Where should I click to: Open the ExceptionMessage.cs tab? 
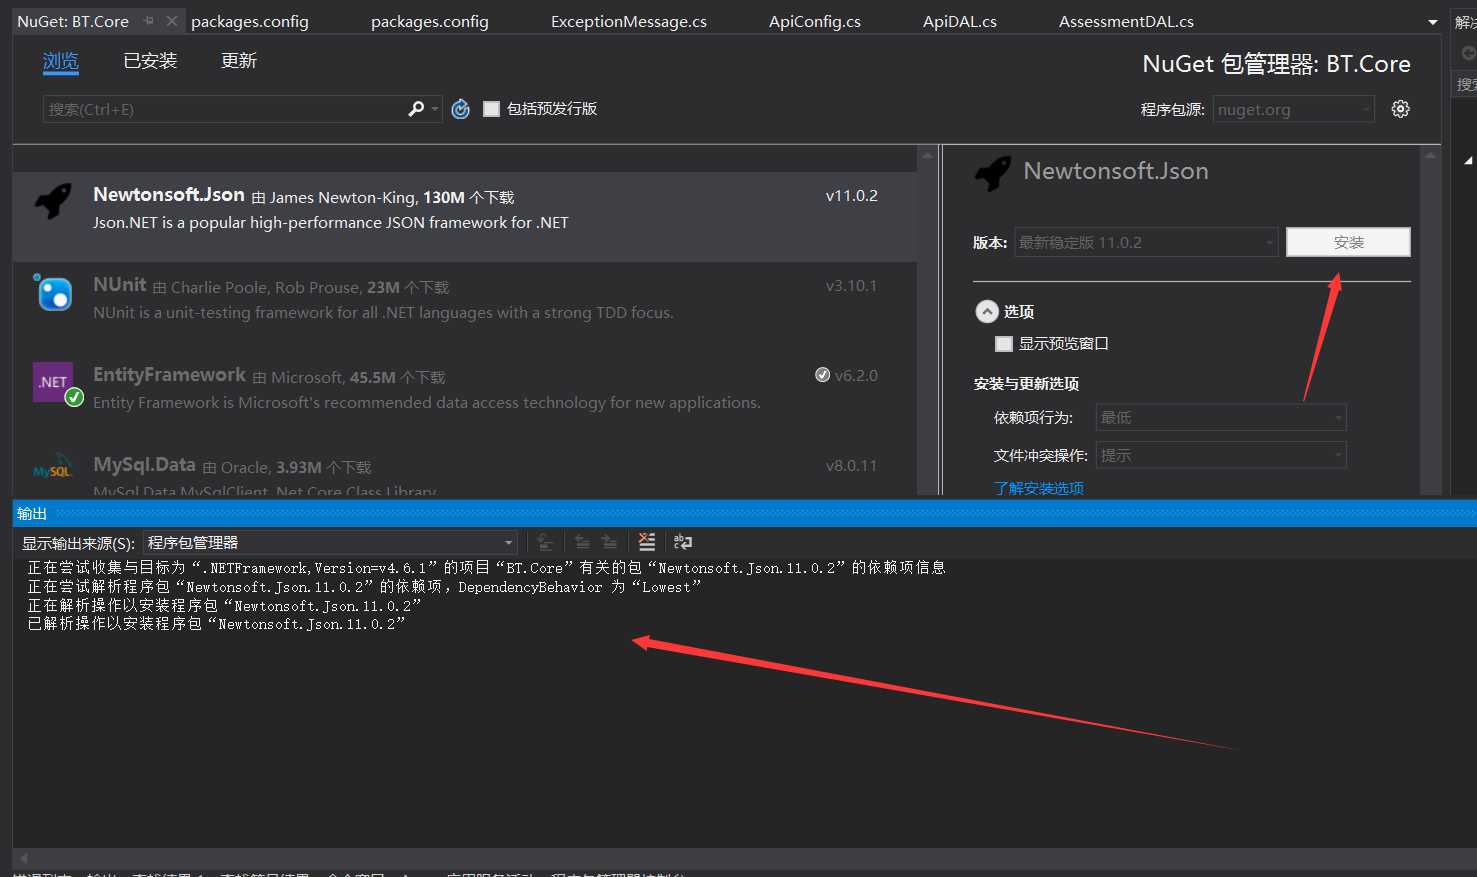click(629, 21)
